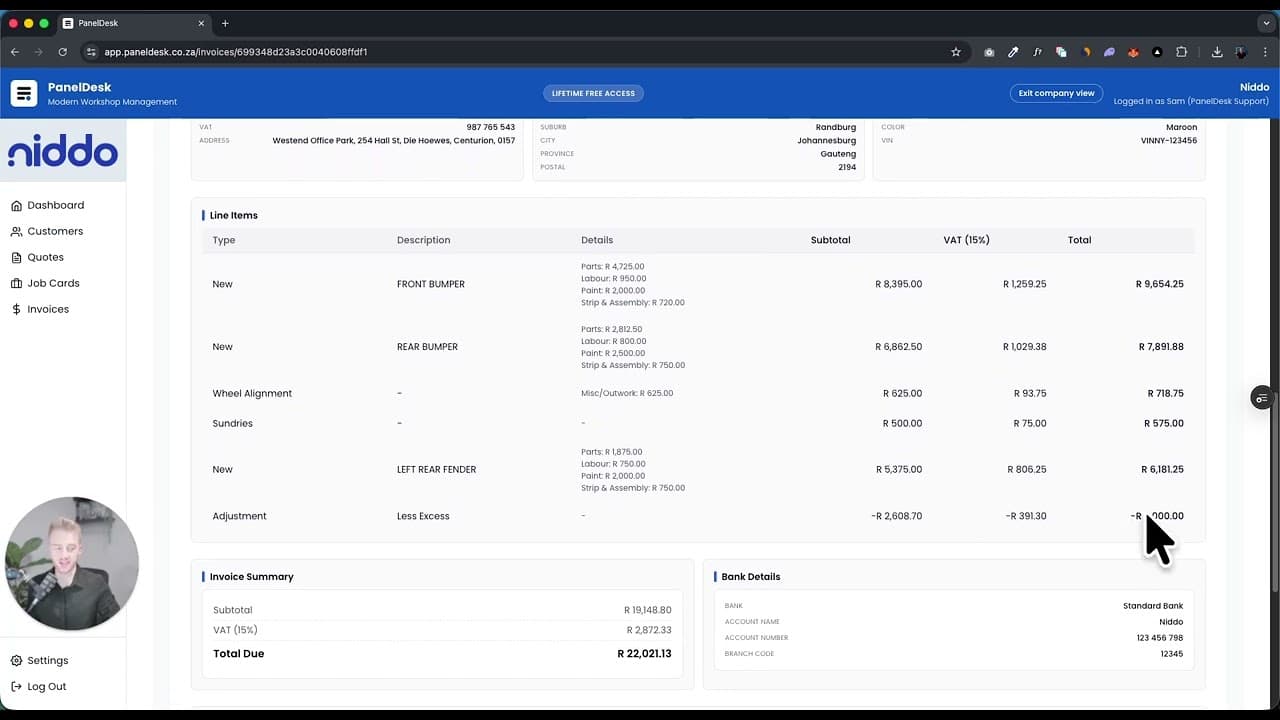Log out using the sidebar link
The image size is (1280, 720).
(x=46, y=686)
